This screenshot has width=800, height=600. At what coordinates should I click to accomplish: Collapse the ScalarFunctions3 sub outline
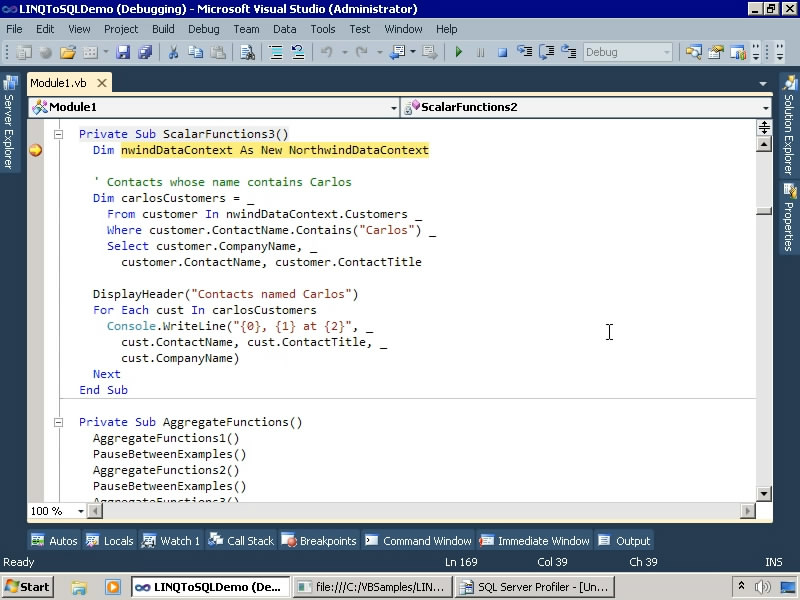pos(59,134)
